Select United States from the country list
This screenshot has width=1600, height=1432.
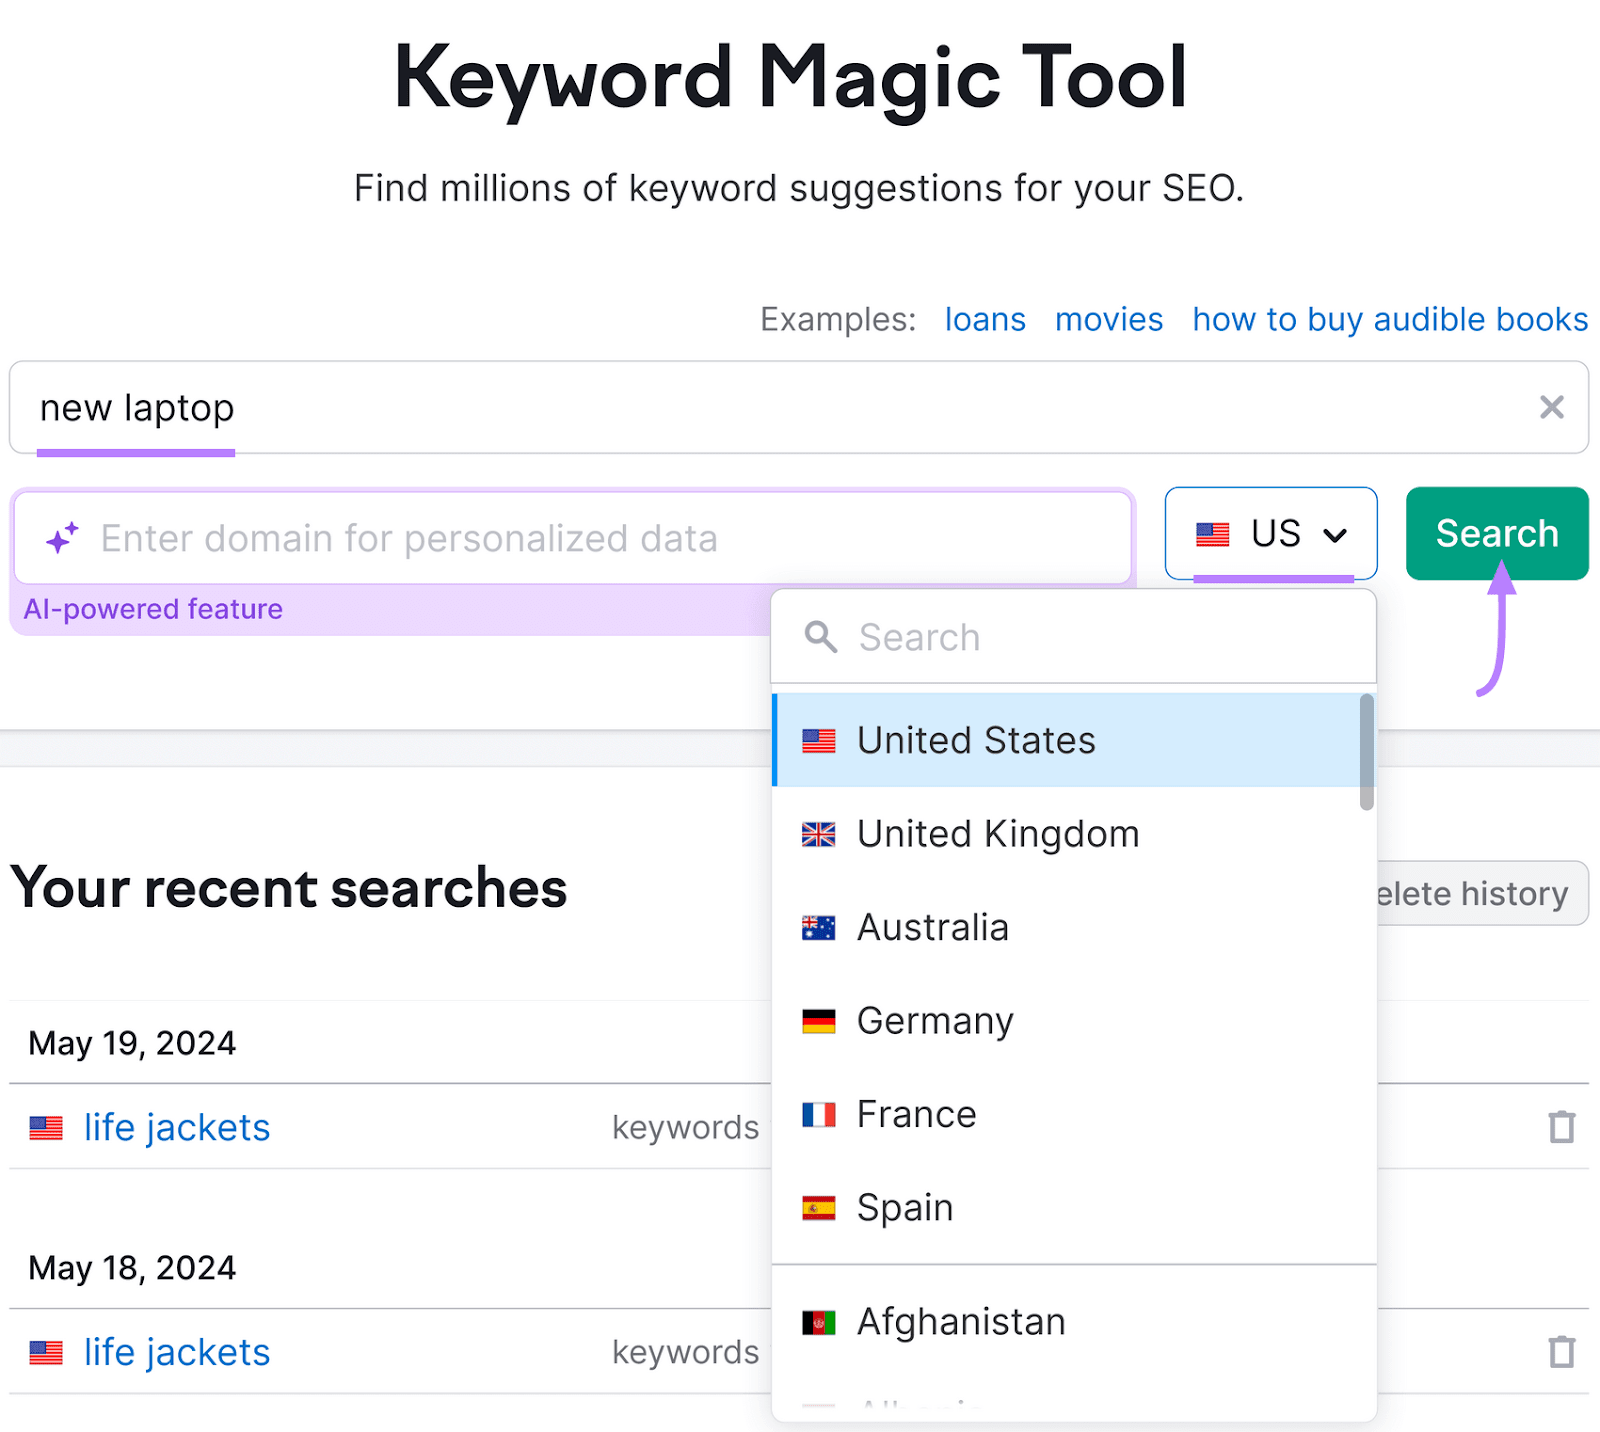coord(975,740)
